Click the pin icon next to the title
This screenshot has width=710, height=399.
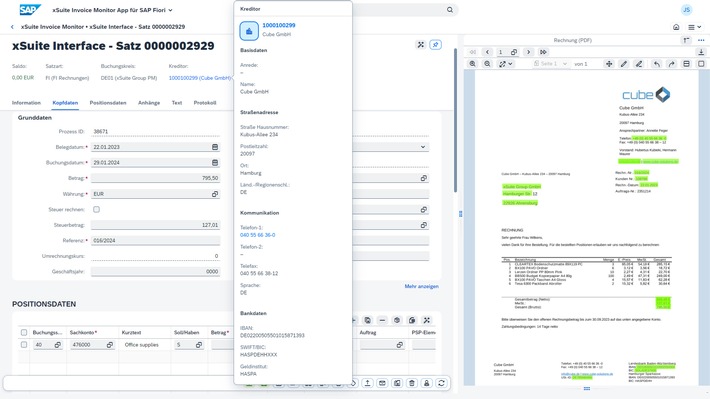(x=435, y=45)
